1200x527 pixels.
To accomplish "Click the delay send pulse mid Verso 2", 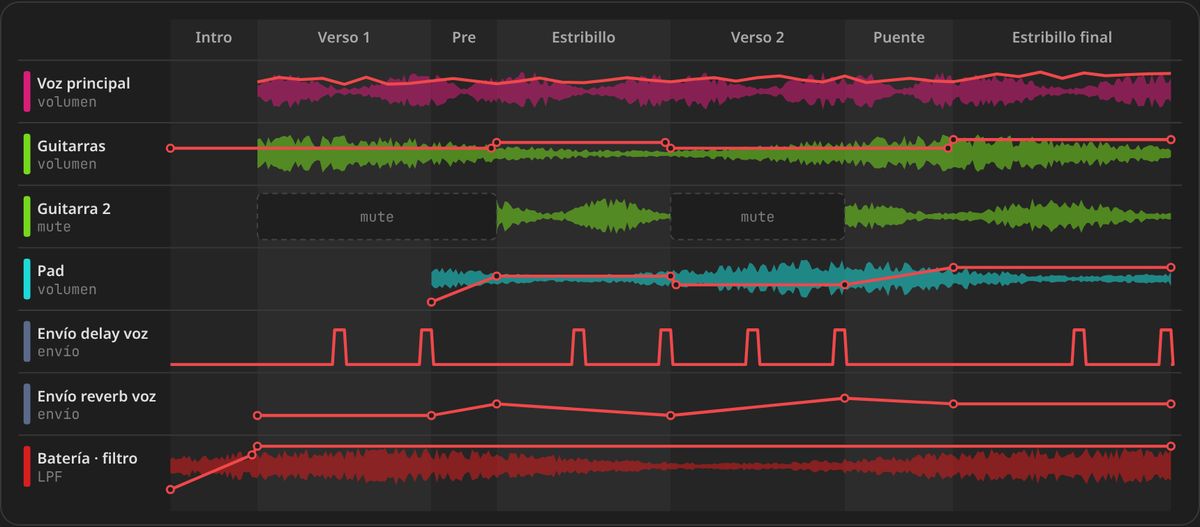I will (752, 346).
